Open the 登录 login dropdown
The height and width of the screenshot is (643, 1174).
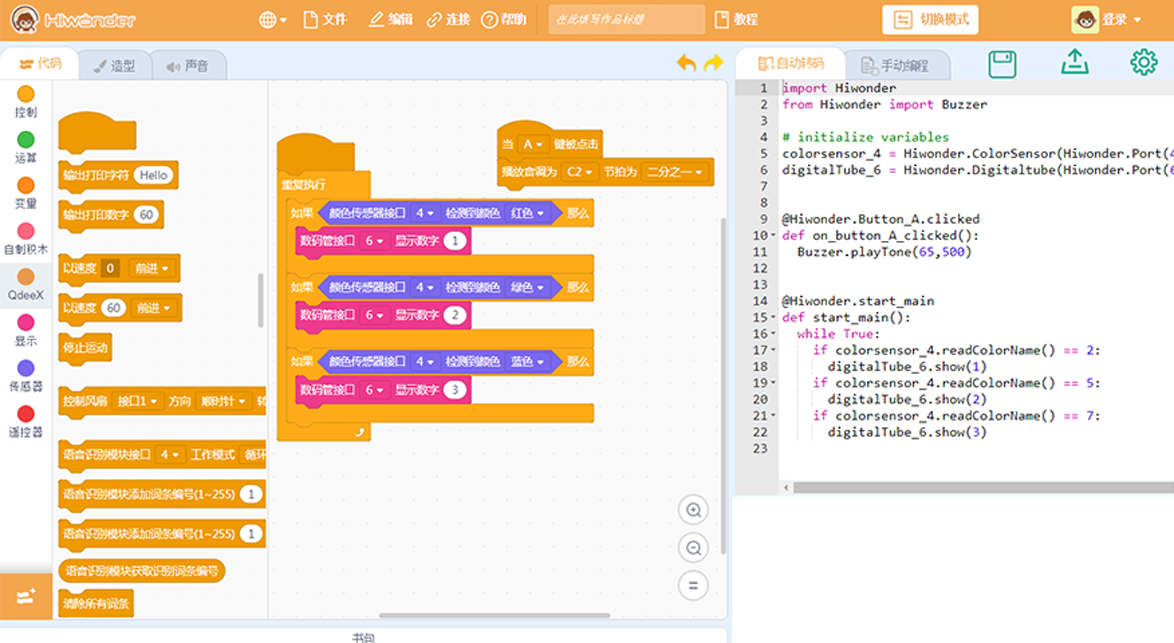1107,19
